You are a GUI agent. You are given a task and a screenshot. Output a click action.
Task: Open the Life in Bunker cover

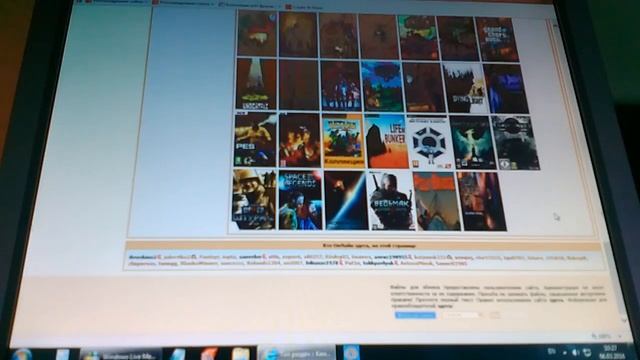(386, 141)
